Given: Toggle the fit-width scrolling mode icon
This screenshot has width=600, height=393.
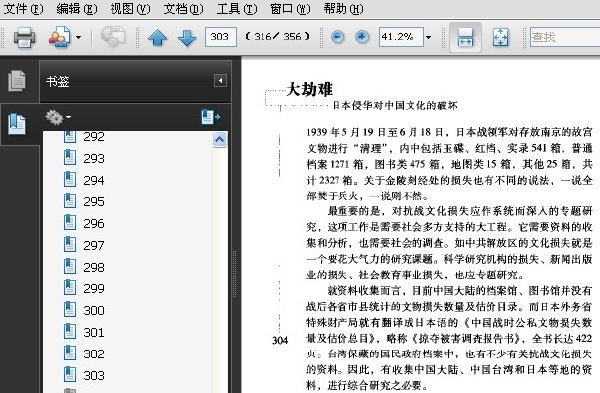Looking at the screenshot, I should (x=465, y=38).
